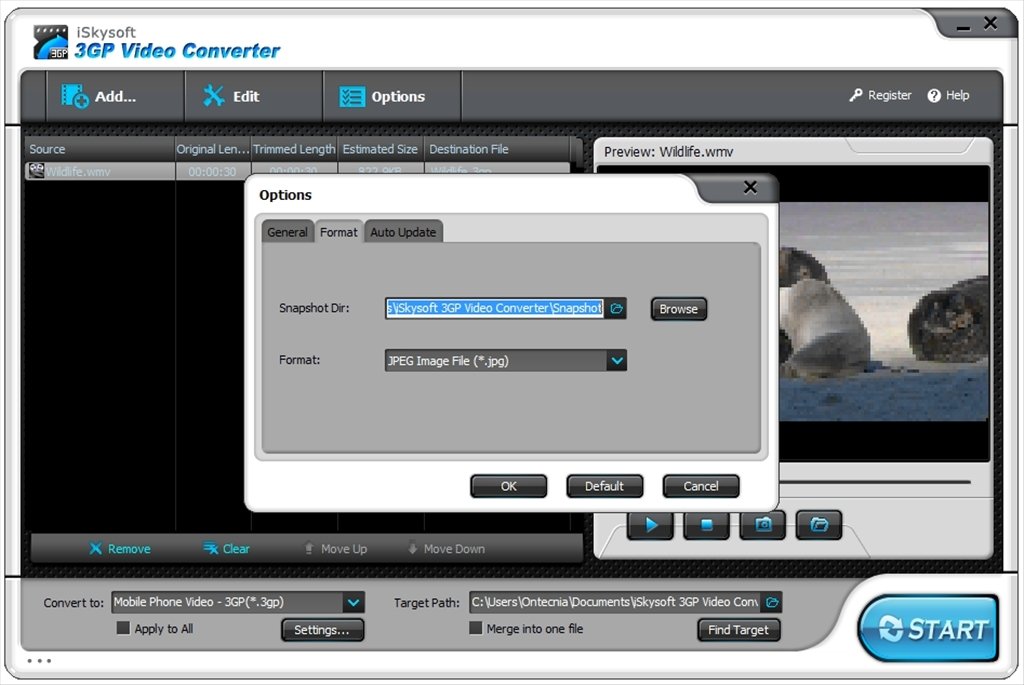The width and height of the screenshot is (1024, 685).
Task: Click the Snapshot Dir folder icon
Action: click(617, 309)
